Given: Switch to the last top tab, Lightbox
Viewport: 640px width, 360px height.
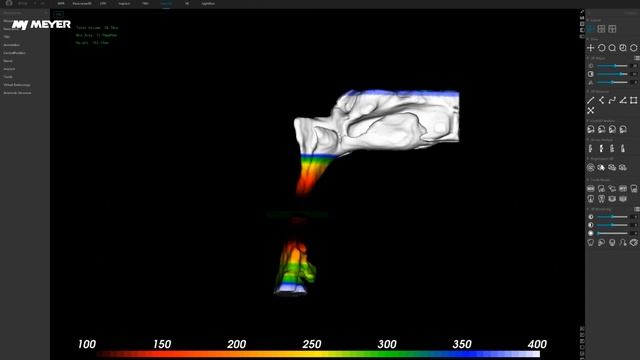Looking at the screenshot, I should [208, 3].
